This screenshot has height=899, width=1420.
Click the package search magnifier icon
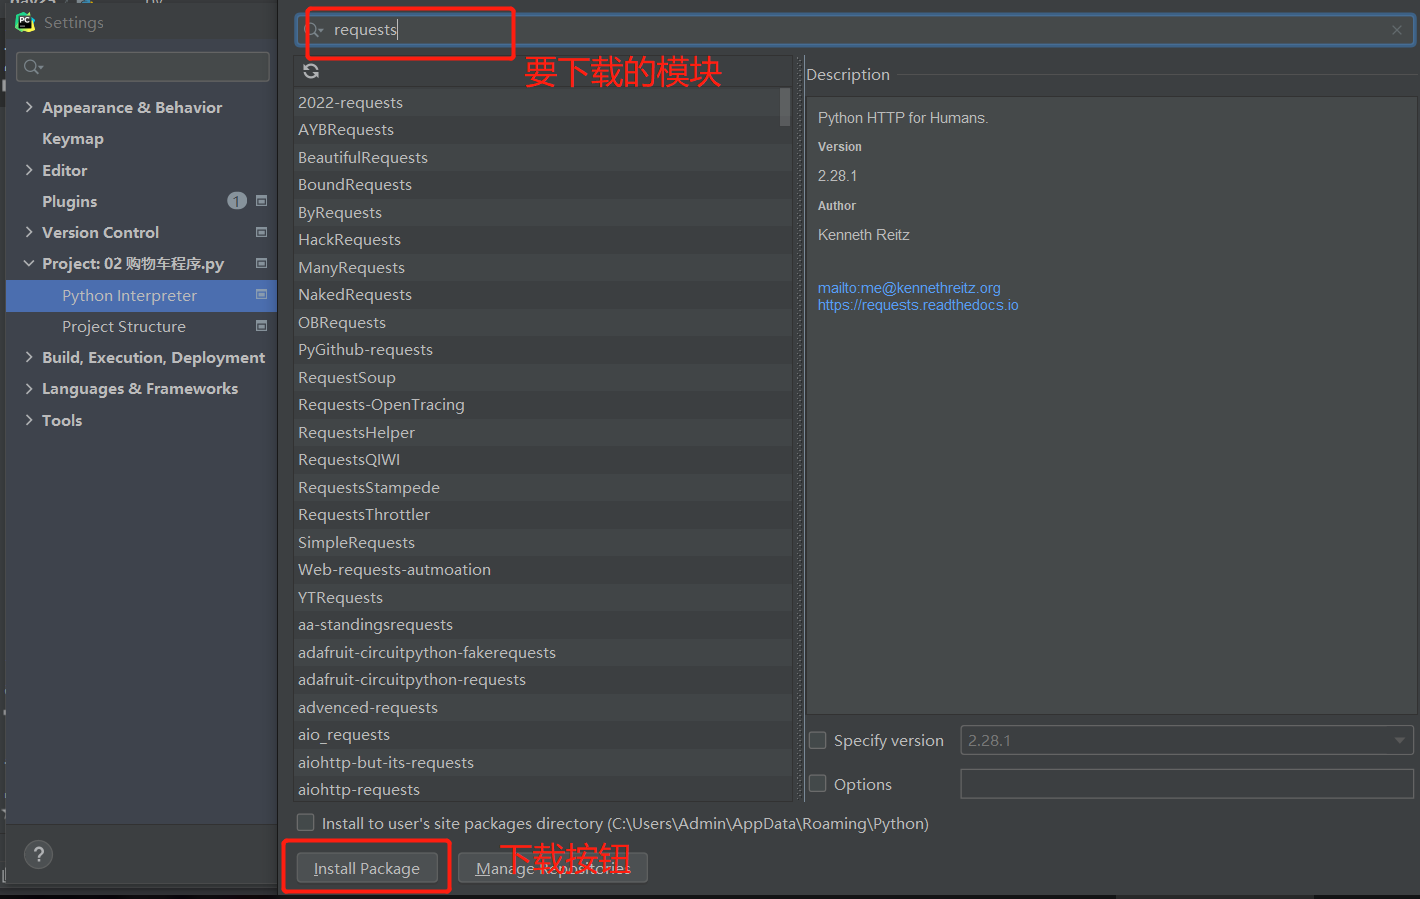click(x=313, y=30)
